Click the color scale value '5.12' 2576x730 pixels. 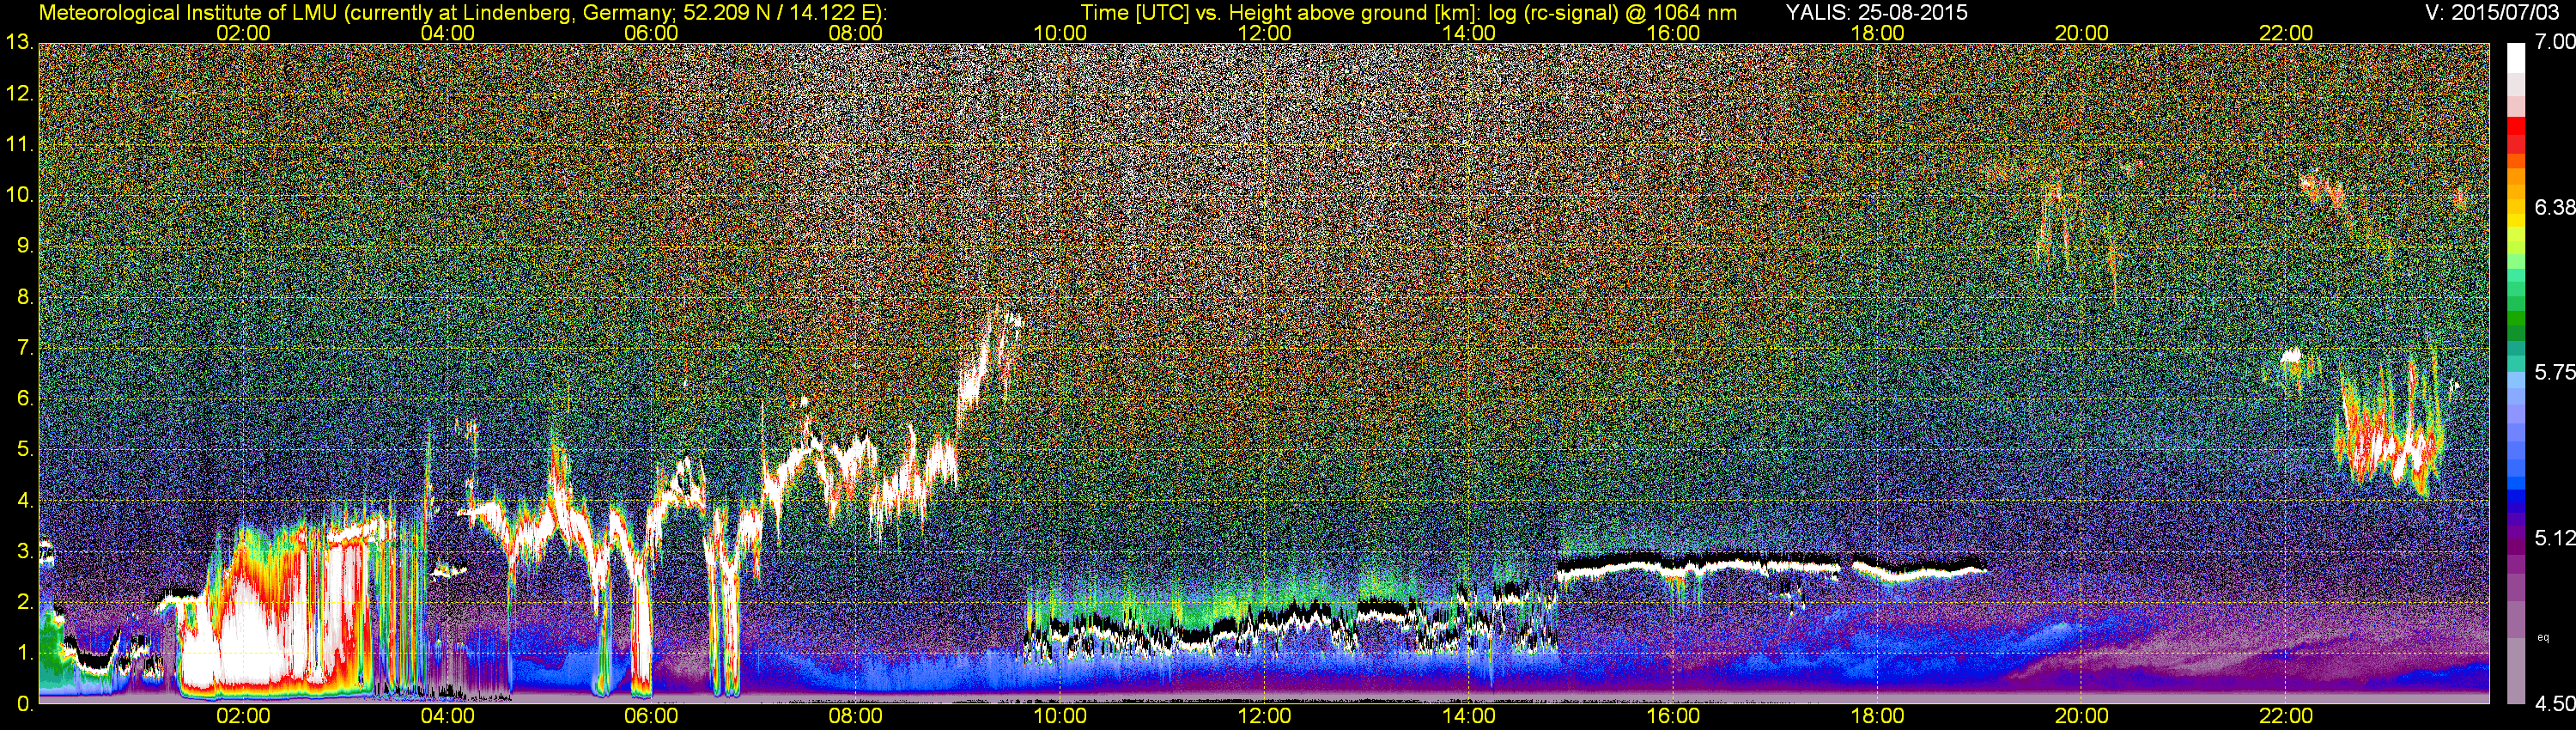2555,538
